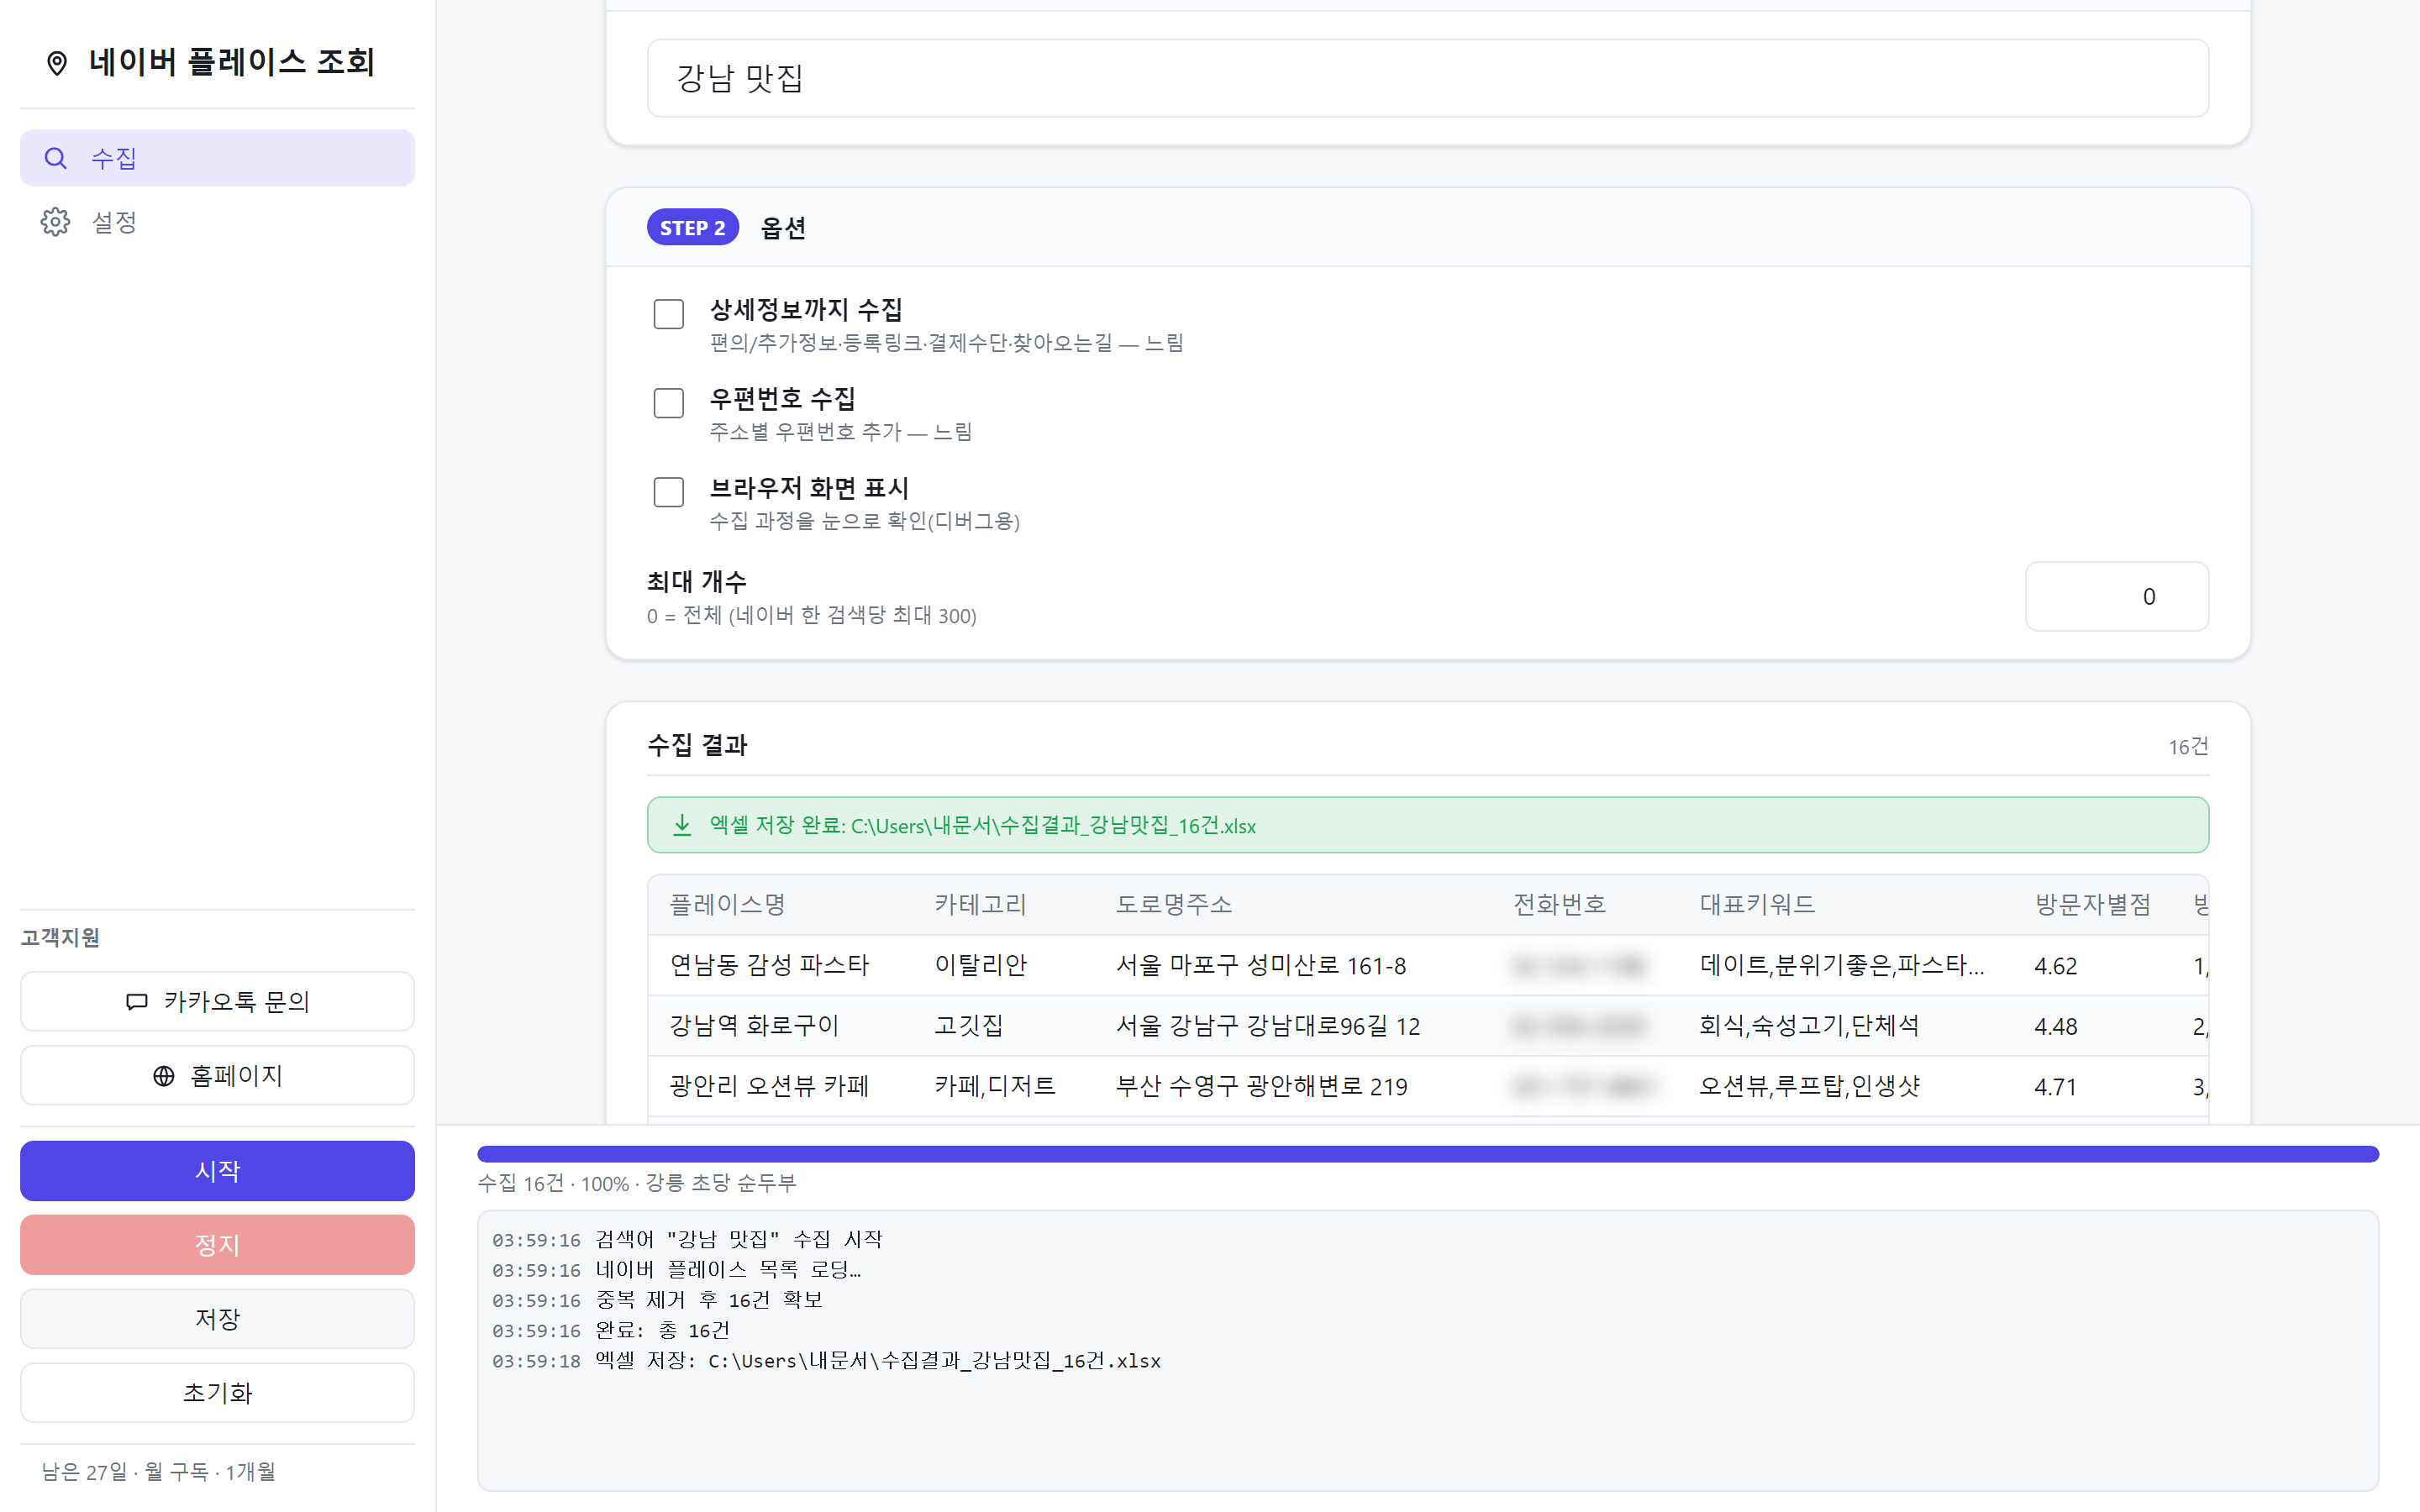Viewport: 2420px width, 1512px height.
Task: Toggle 브라우저 화면 표시 checkbox
Action: pos(668,492)
